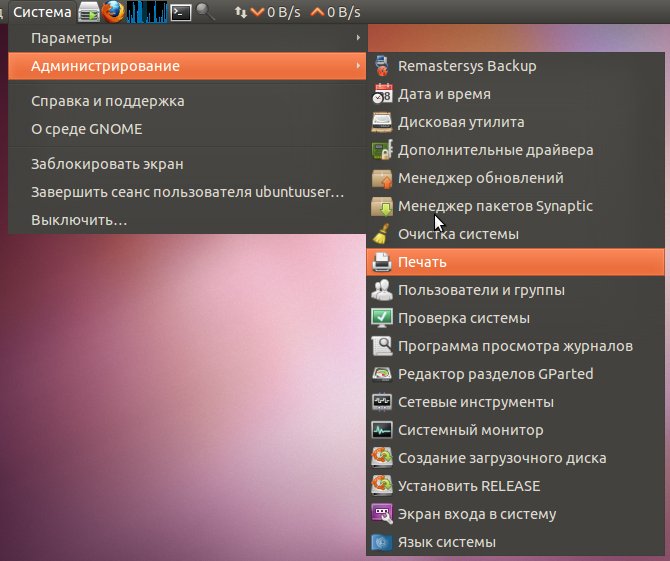Click the magnifier search icon in panel
The width and height of the screenshot is (670, 561).
pos(206,12)
